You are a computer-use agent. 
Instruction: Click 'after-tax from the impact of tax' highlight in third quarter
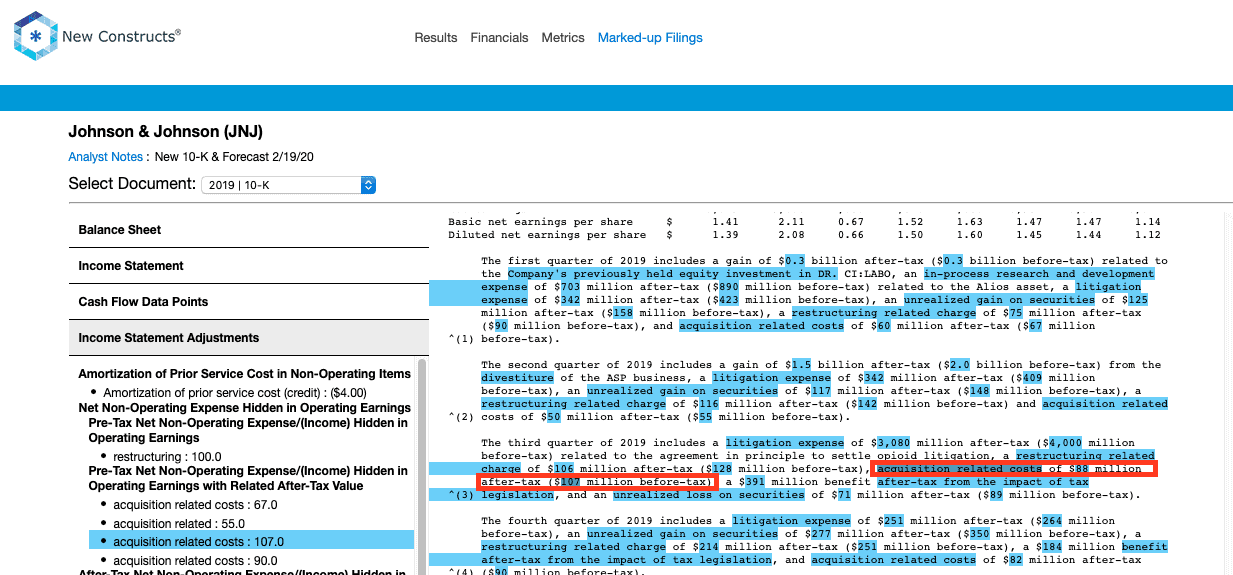pyautogui.click(x=982, y=482)
